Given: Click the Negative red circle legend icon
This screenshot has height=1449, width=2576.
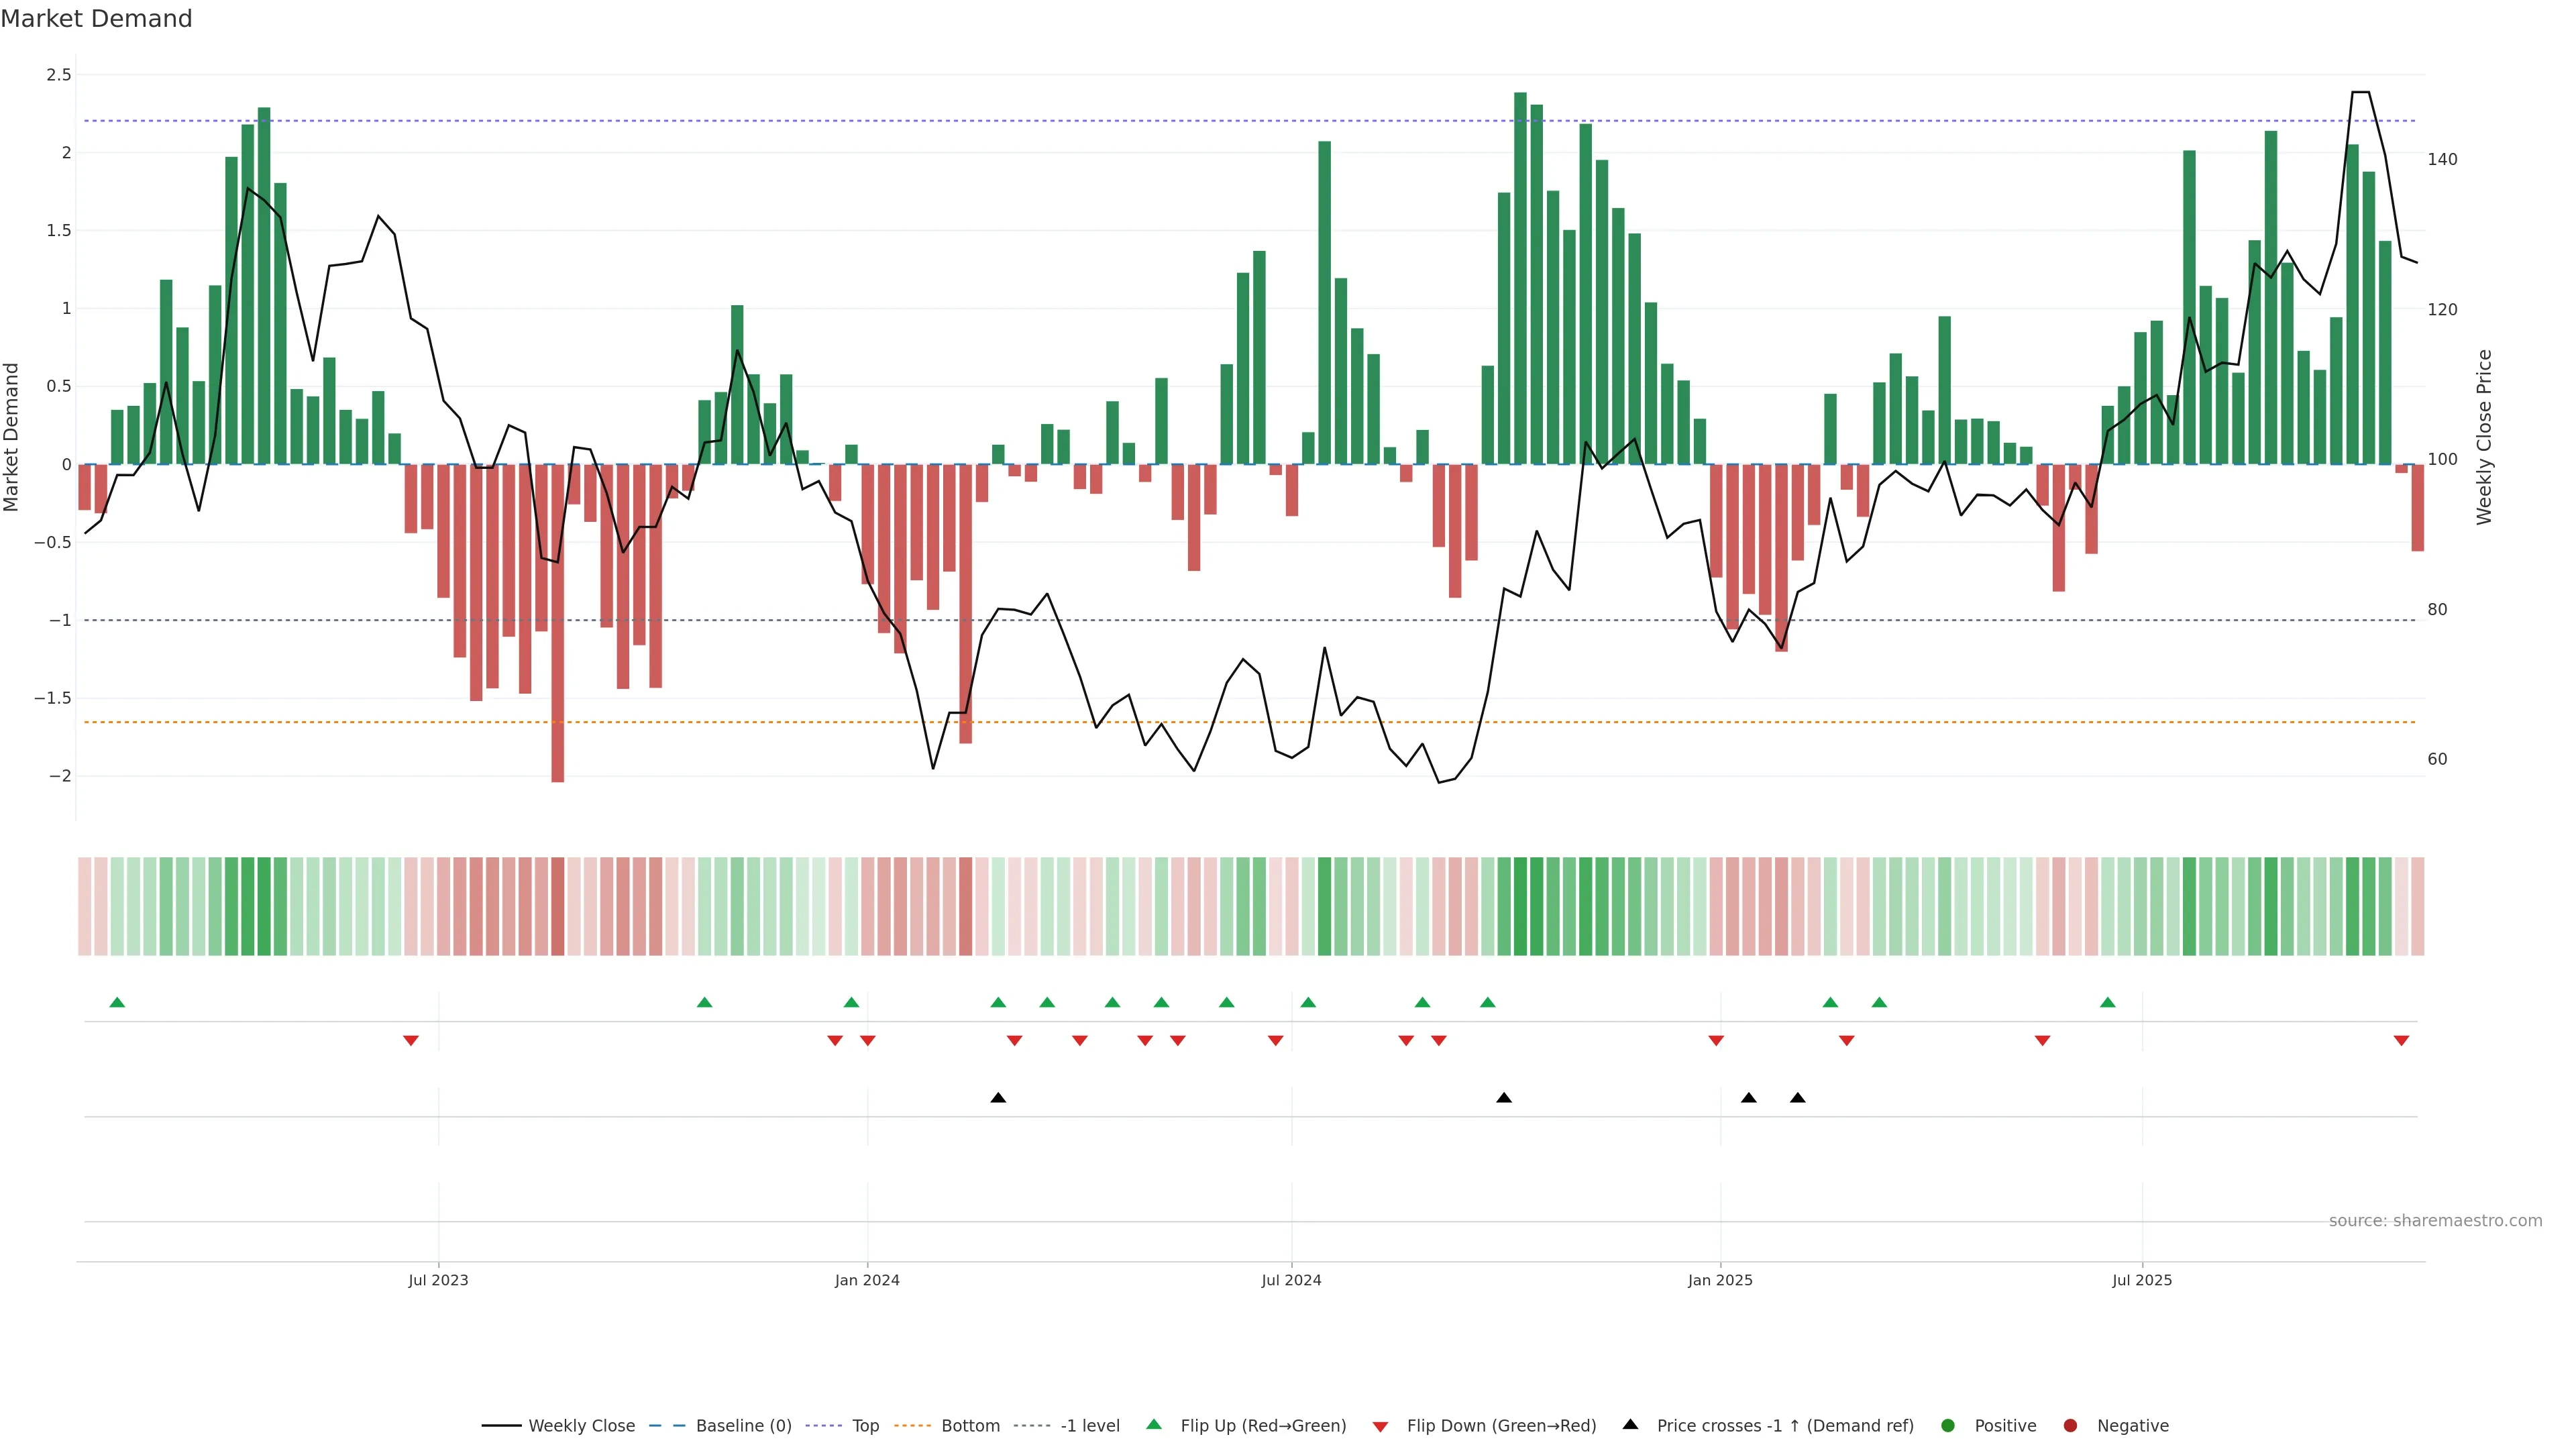Looking at the screenshot, I should tap(2070, 1426).
